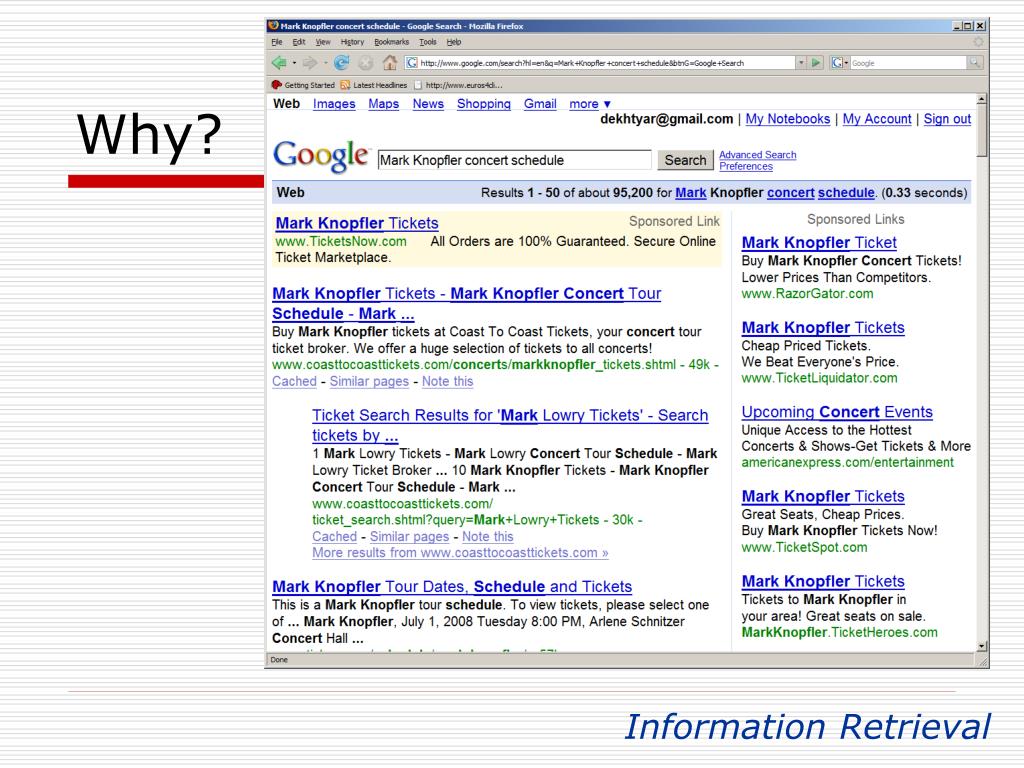Open TicketLiquidator 'Mark Knopfler Tickets' ad
The image size is (1024, 768).
click(823, 328)
